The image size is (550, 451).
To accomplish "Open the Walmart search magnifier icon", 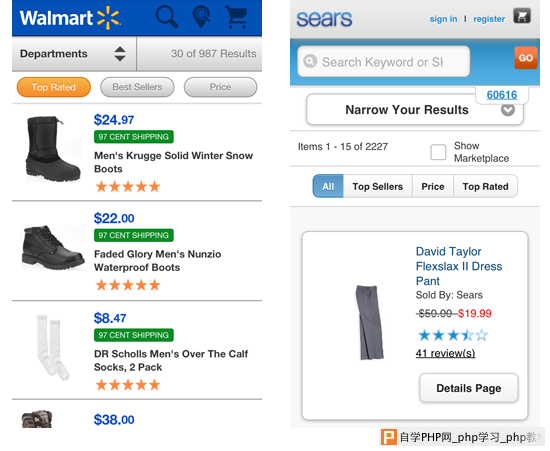I will tap(167, 16).
